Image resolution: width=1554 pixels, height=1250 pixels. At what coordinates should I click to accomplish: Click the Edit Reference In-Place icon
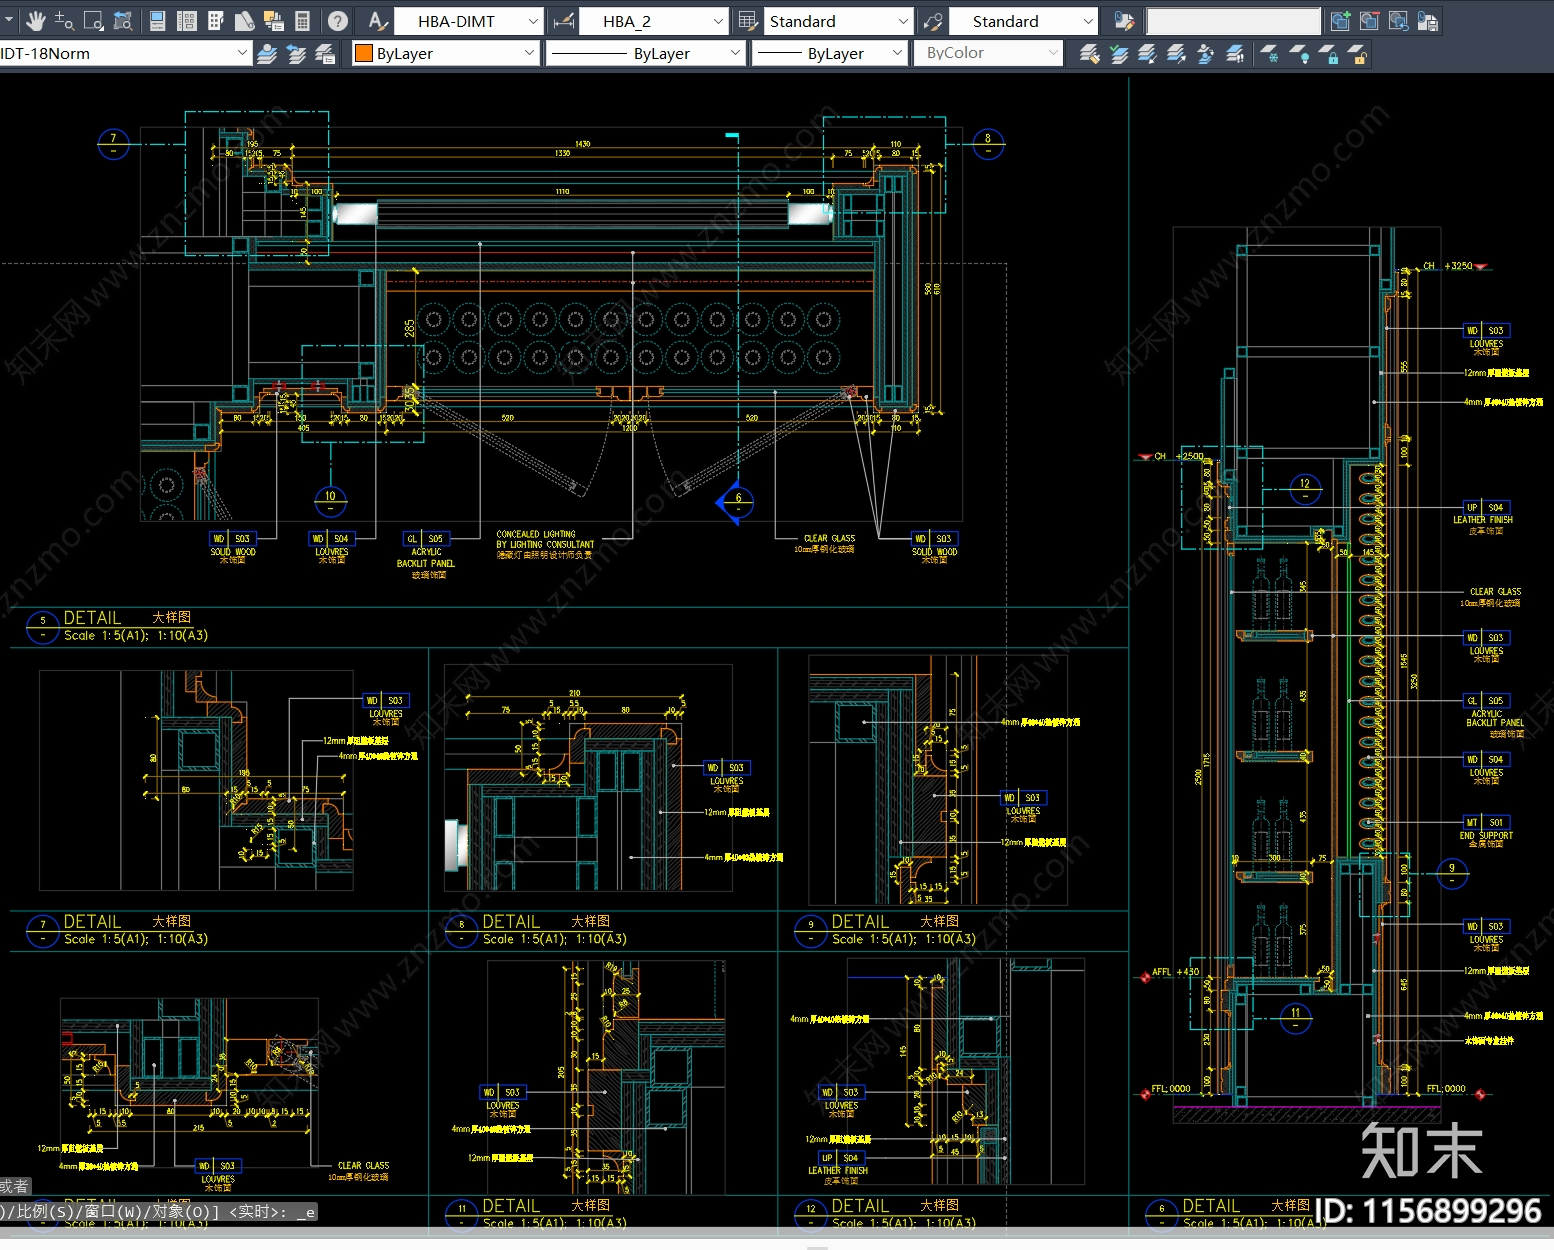(1124, 21)
